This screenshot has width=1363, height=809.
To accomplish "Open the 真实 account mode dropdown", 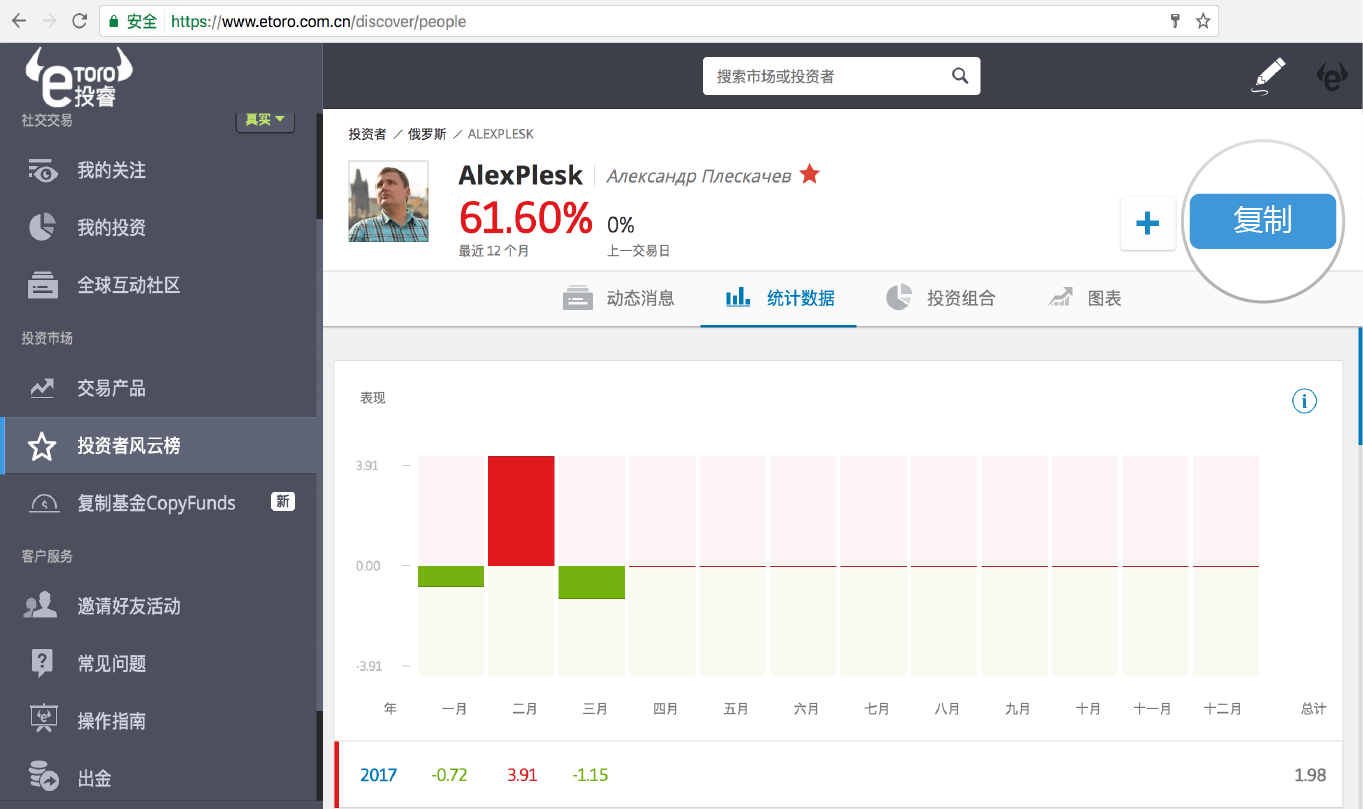I will [x=265, y=120].
